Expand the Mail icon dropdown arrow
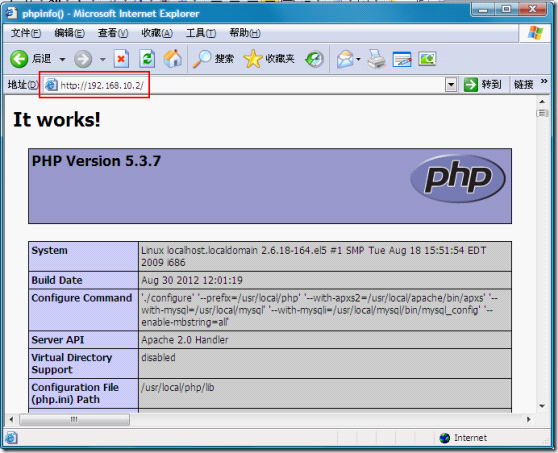The image size is (558, 453). tap(358, 59)
